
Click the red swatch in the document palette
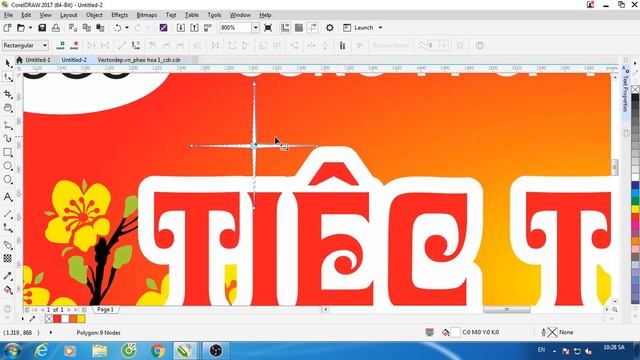tap(57, 319)
